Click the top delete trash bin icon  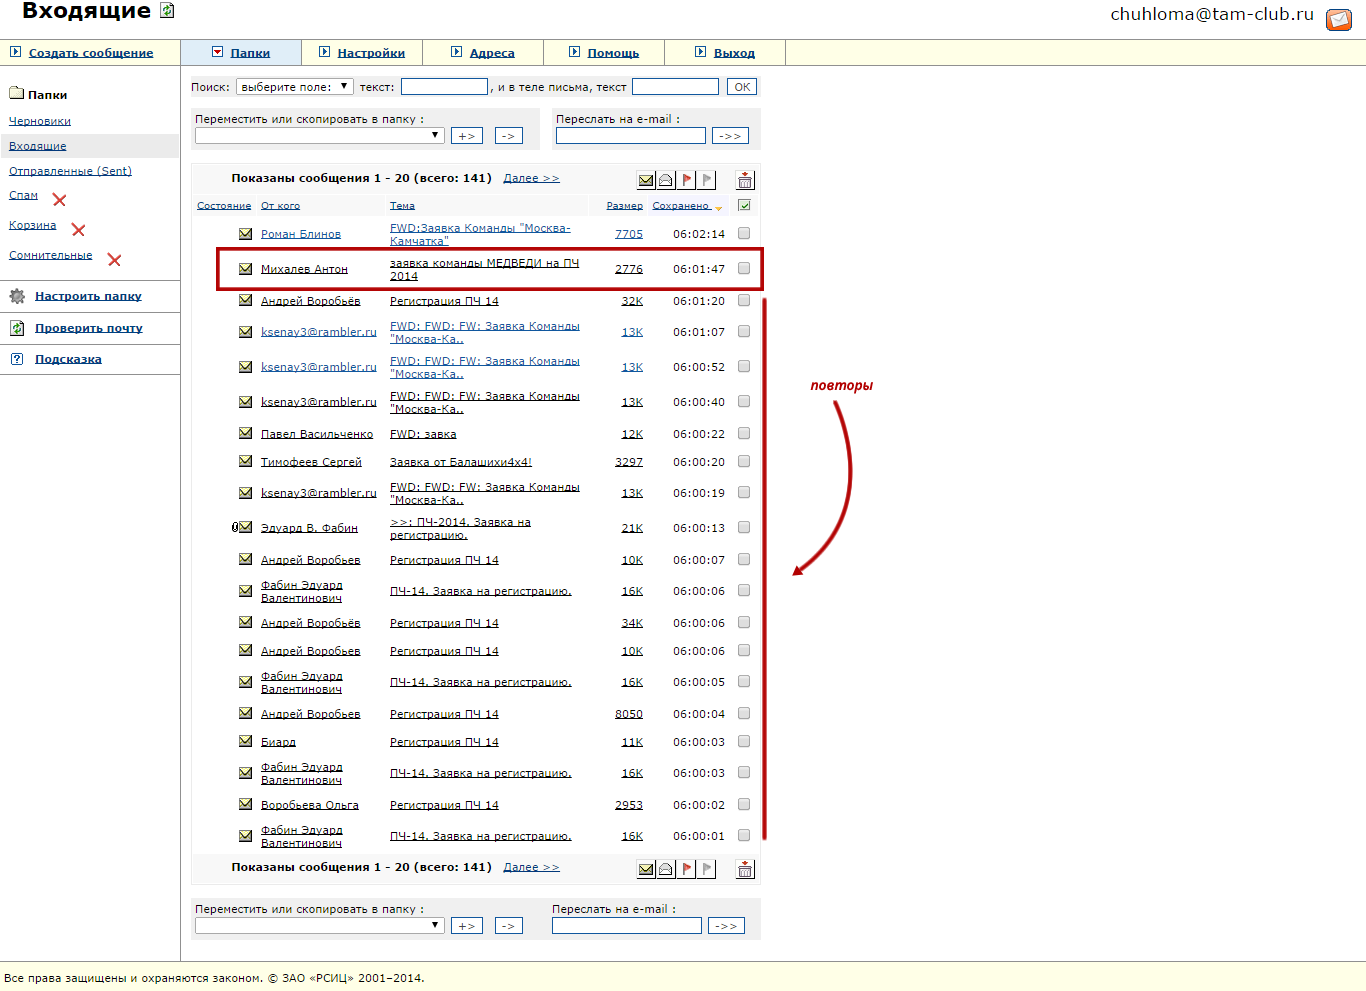click(x=745, y=180)
